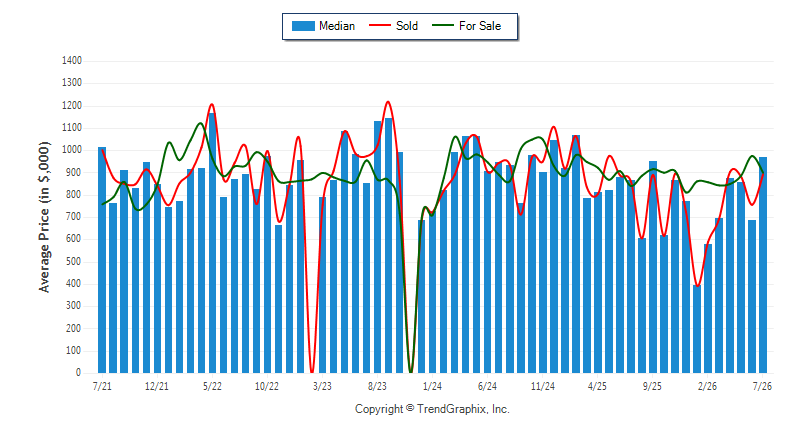Click the Average Price axis title

(x=45, y=217)
